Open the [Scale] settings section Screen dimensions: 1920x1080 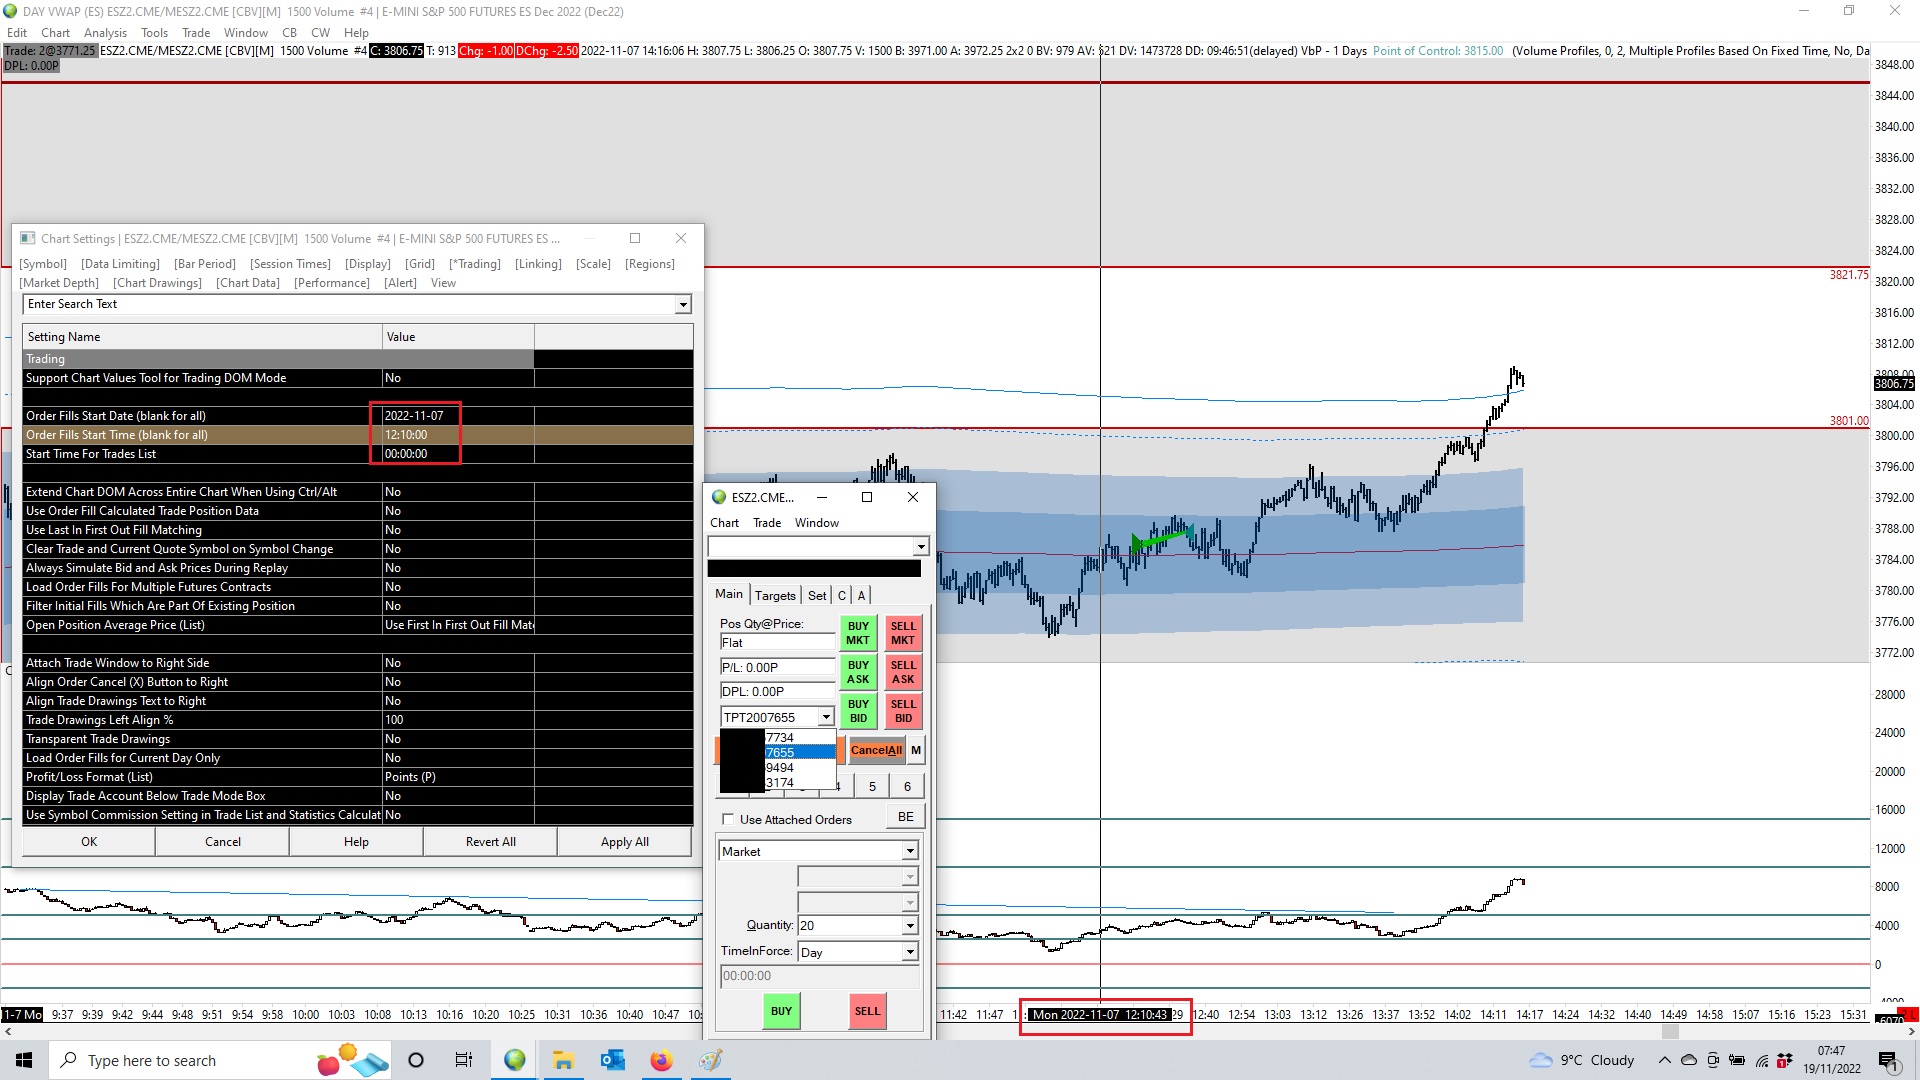[x=593, y=264]
